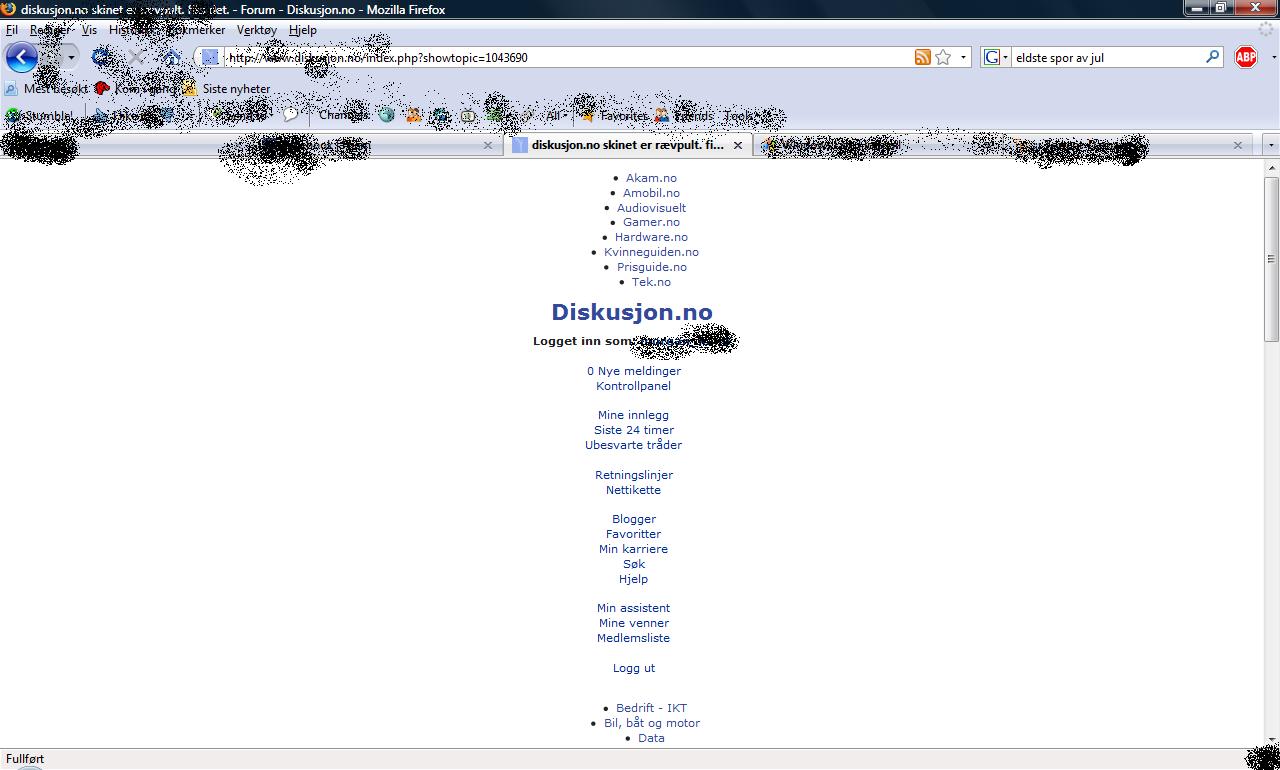Open Ubesvarte tråder
This screenshot has width=1280, height=770.
(634, 445)
